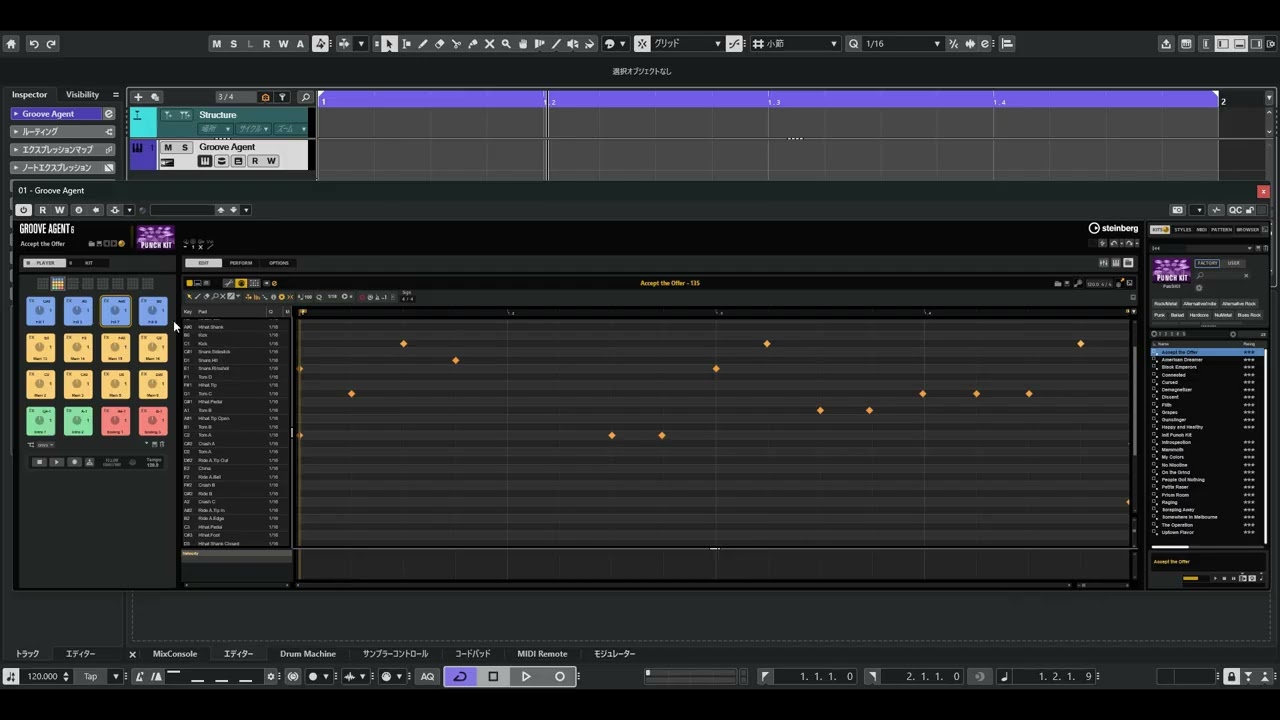Open the AQ AudioWarp quantize button

[x=427, y=677]
